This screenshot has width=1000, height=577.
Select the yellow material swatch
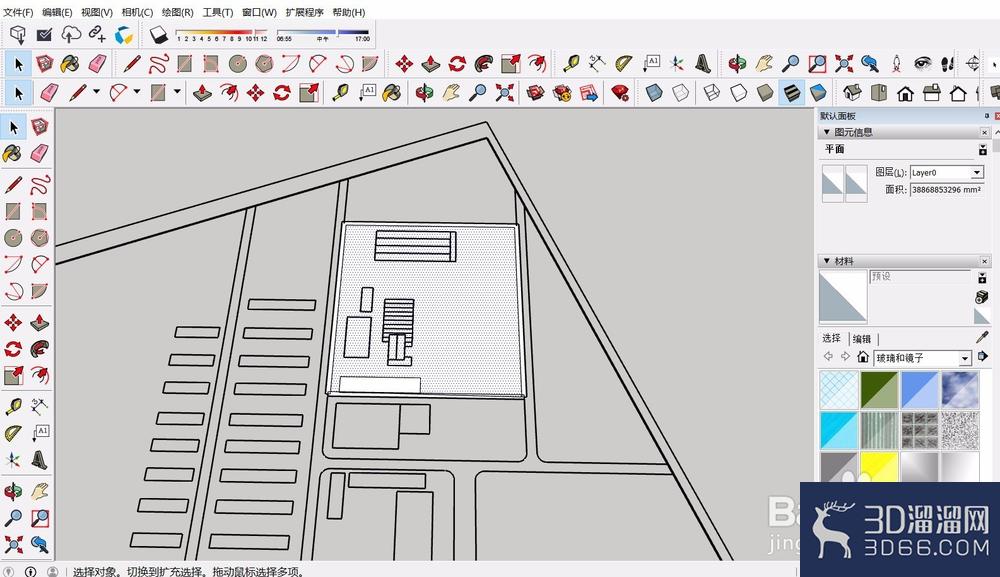point(879,466)
